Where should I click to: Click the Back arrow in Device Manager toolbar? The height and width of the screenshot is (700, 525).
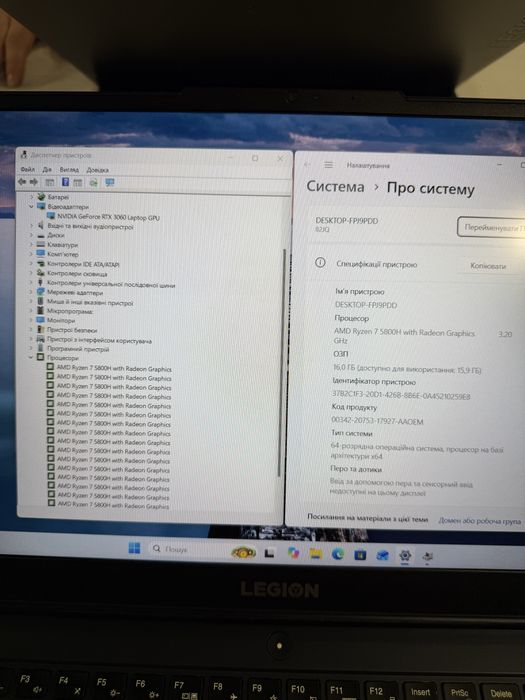[x=21, y=182]
